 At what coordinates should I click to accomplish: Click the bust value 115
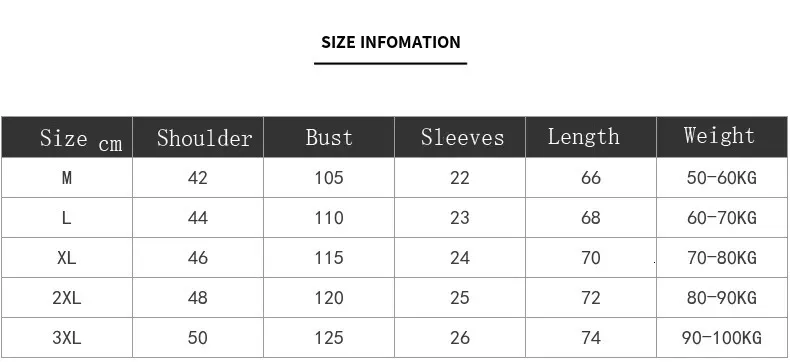coord(329,258)
